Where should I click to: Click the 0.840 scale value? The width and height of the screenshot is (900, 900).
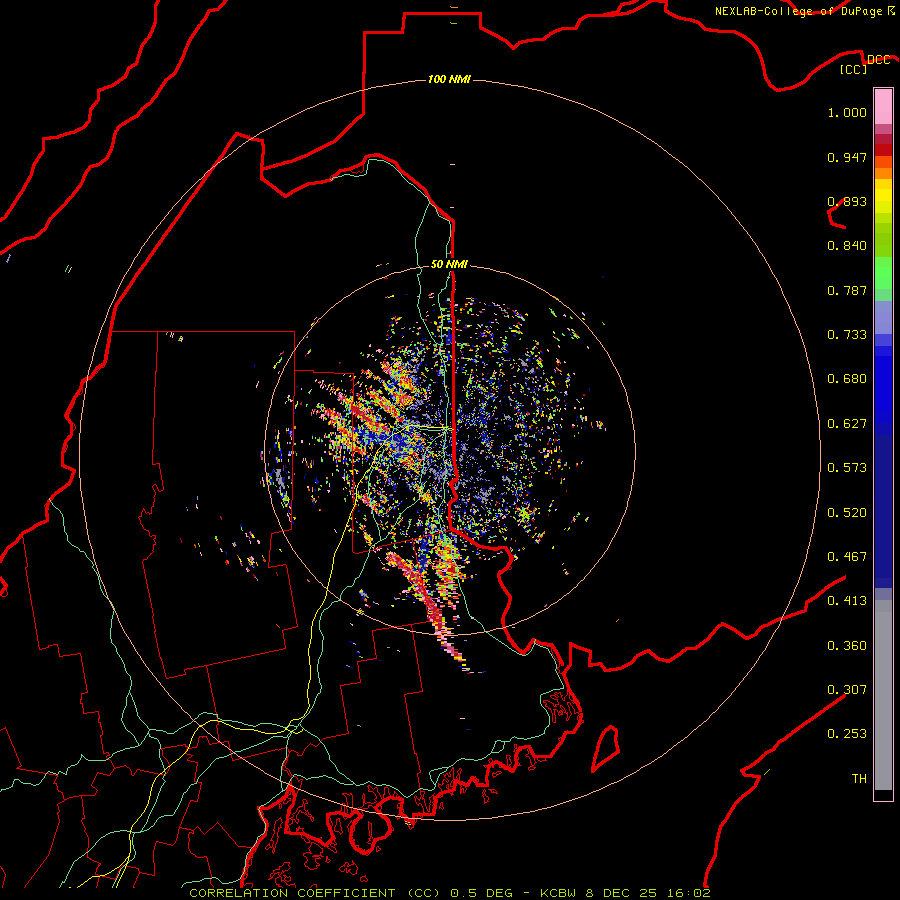tap(847, 246)
